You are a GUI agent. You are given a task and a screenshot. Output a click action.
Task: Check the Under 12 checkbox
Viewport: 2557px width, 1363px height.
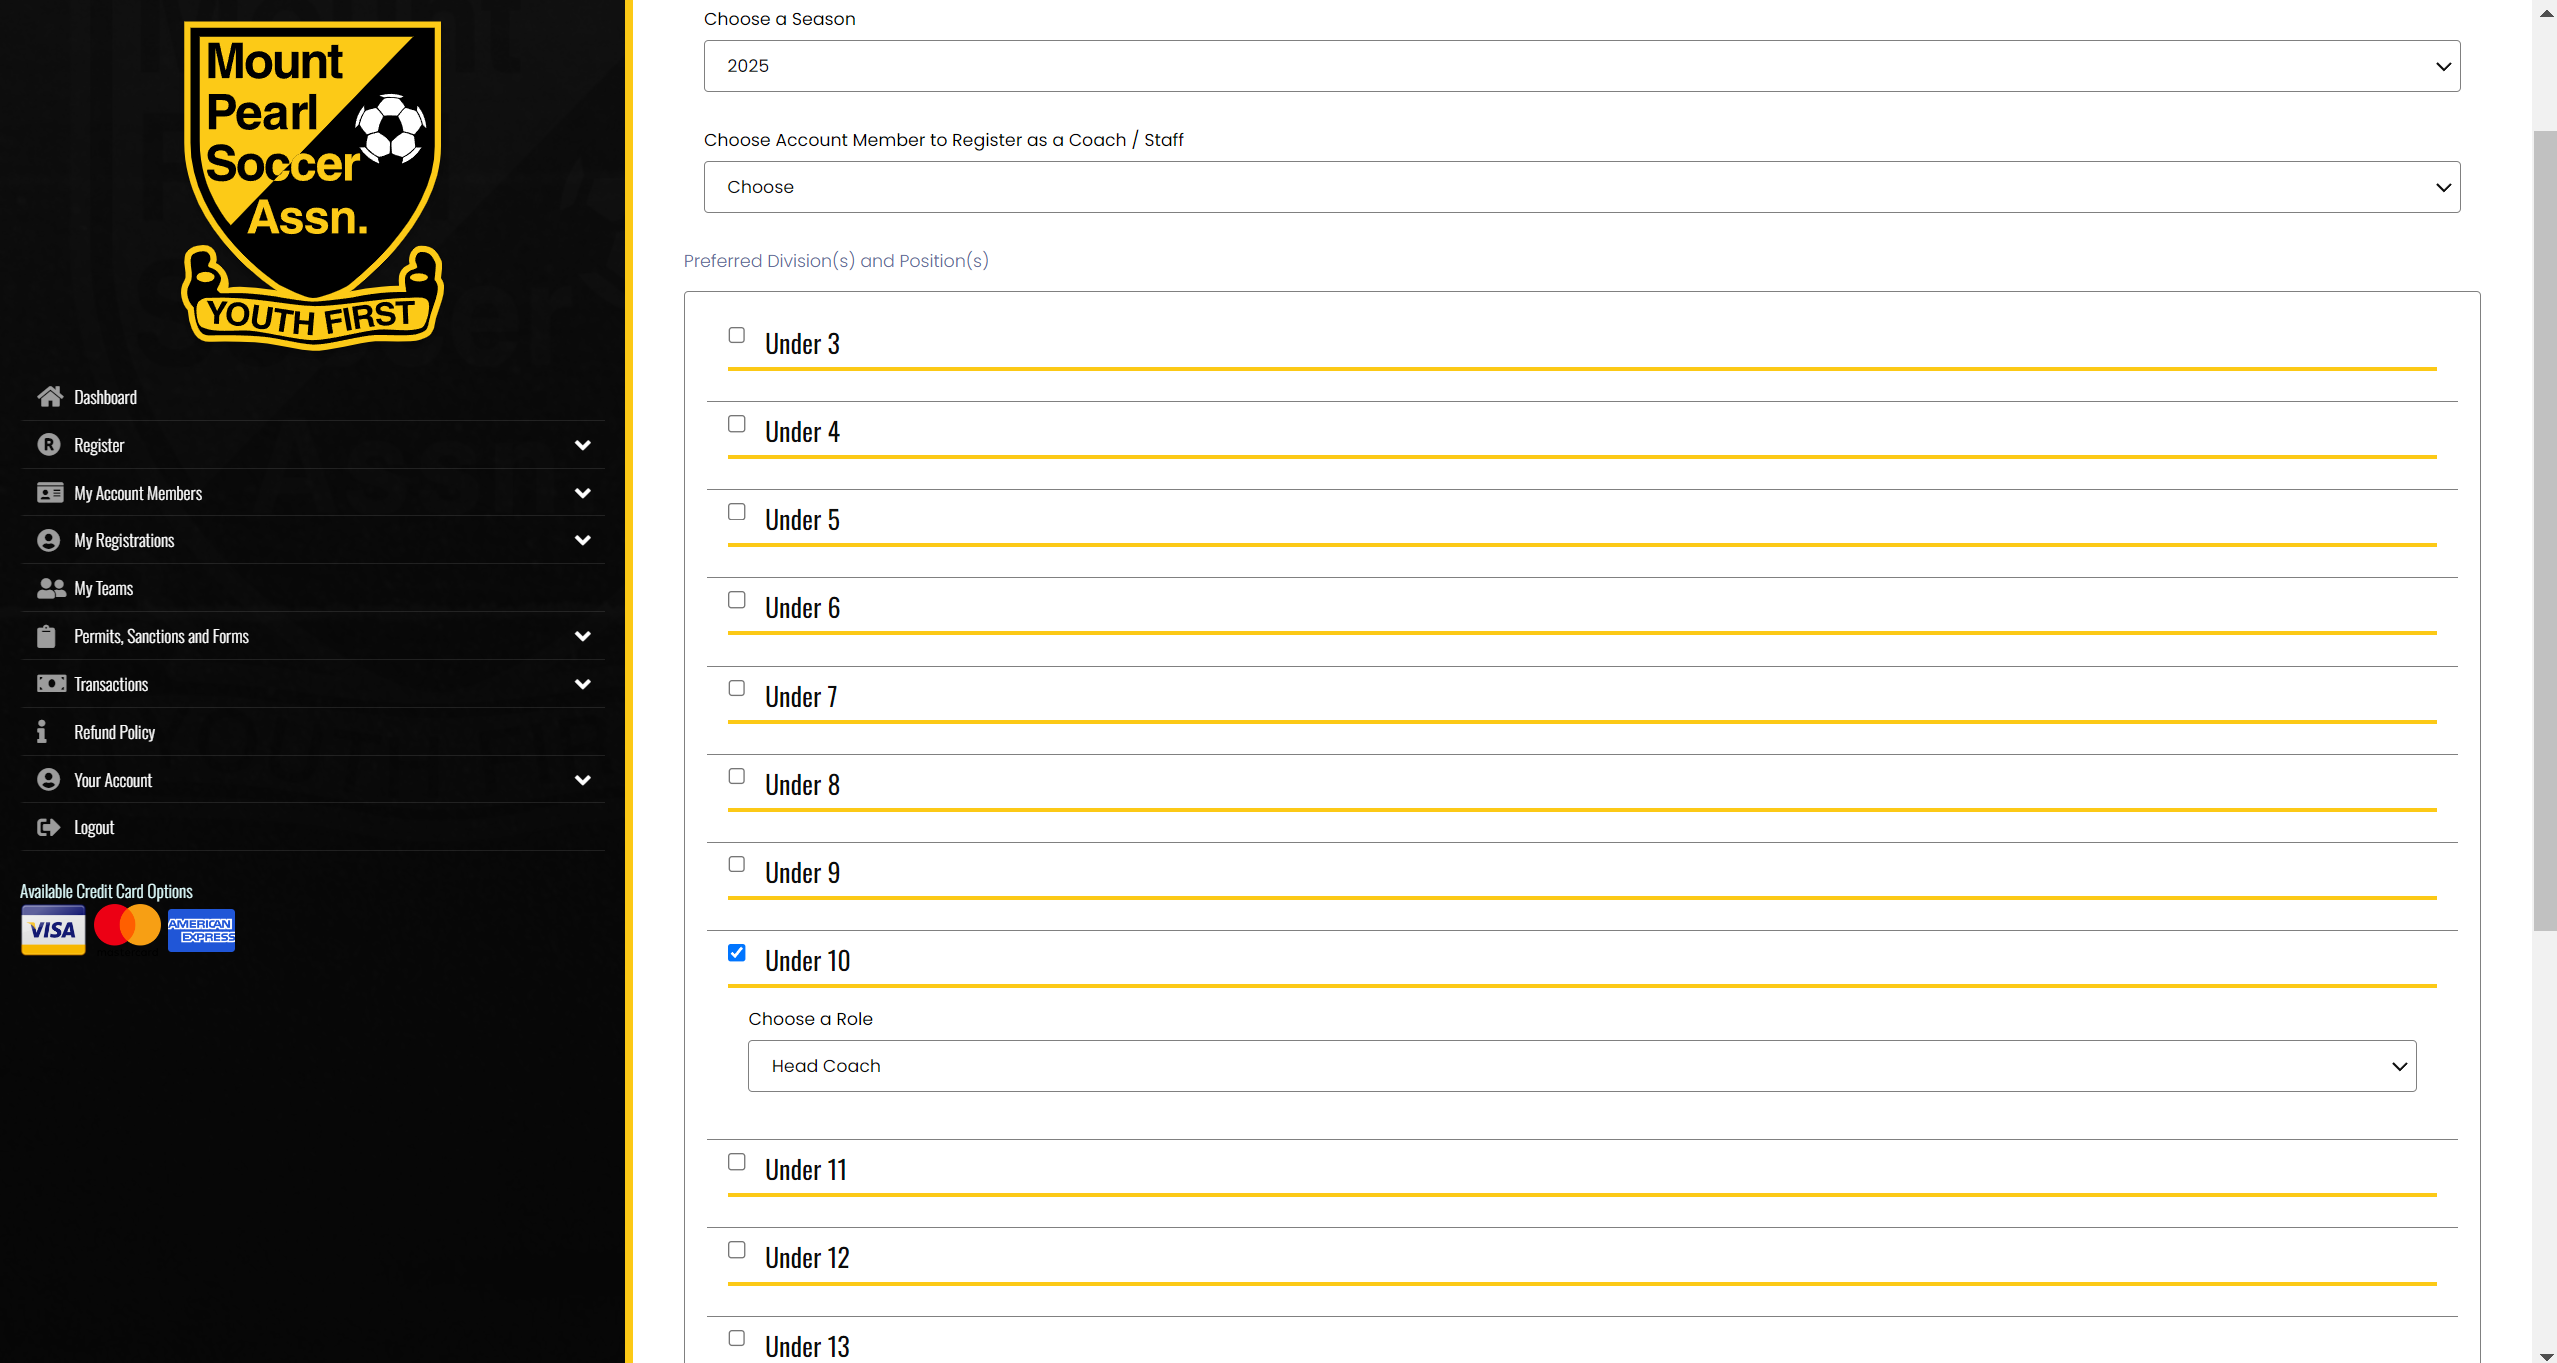[737, 1250]
